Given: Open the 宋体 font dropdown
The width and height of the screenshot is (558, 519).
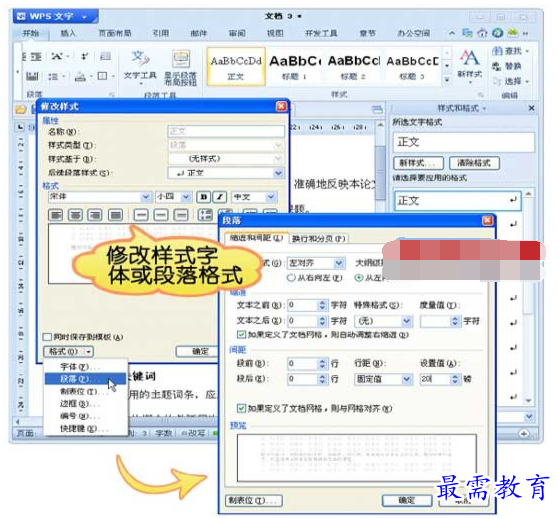Looking at the screenshot, I should pos(146,196).
